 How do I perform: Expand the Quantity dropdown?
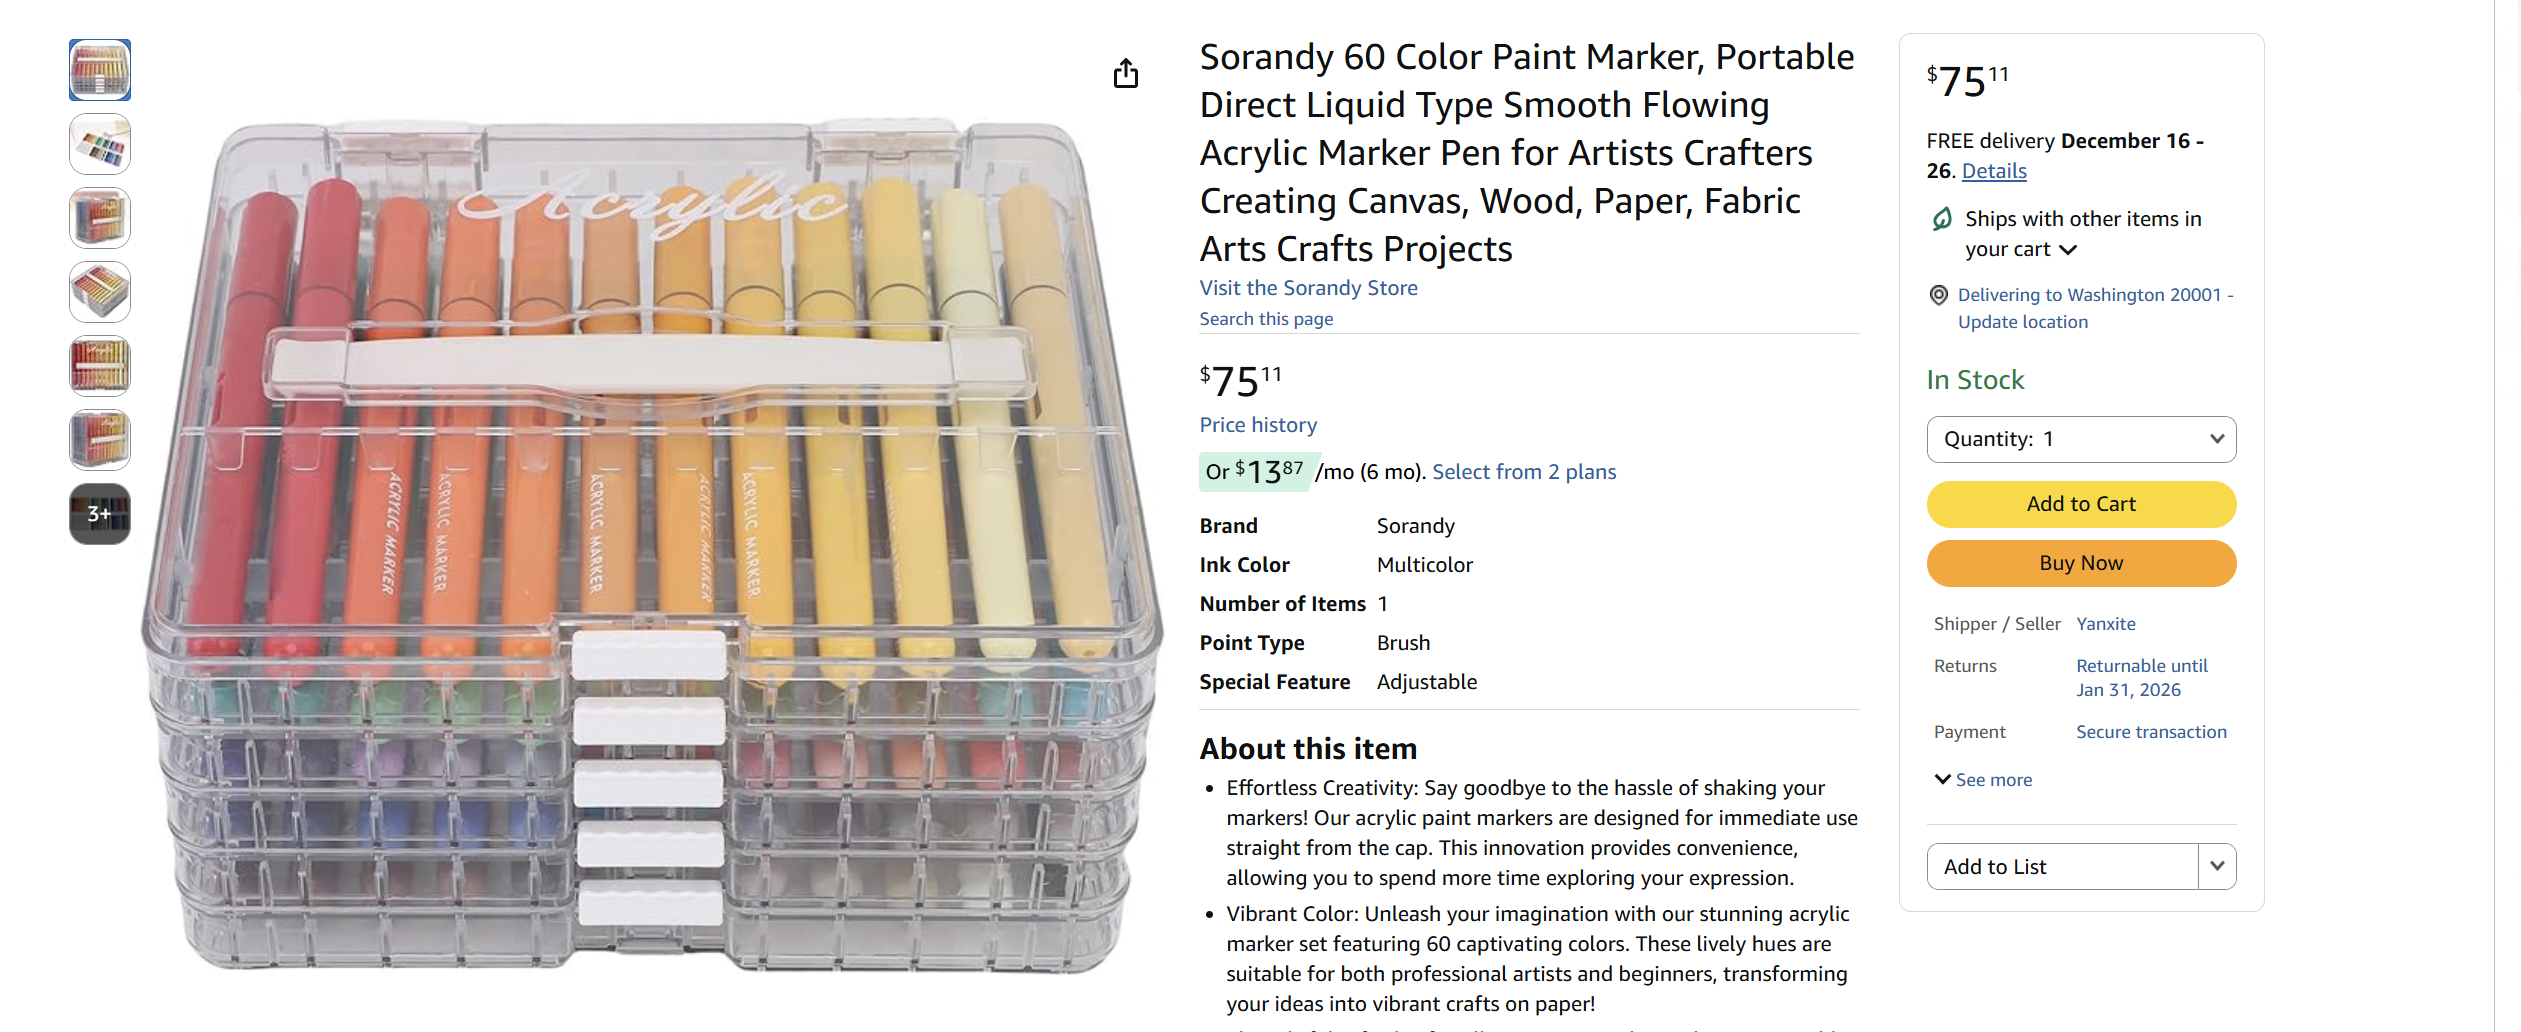click(x=2080, y=439)
